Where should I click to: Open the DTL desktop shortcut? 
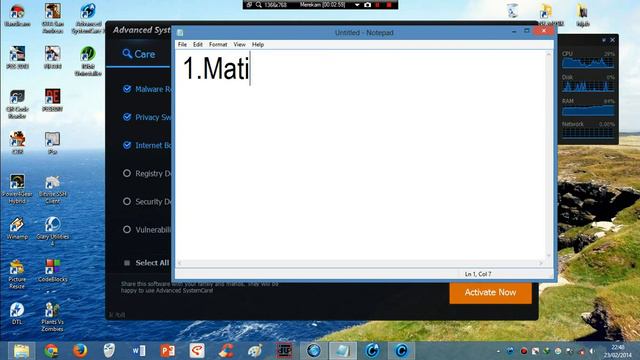[x=17, y=313]
